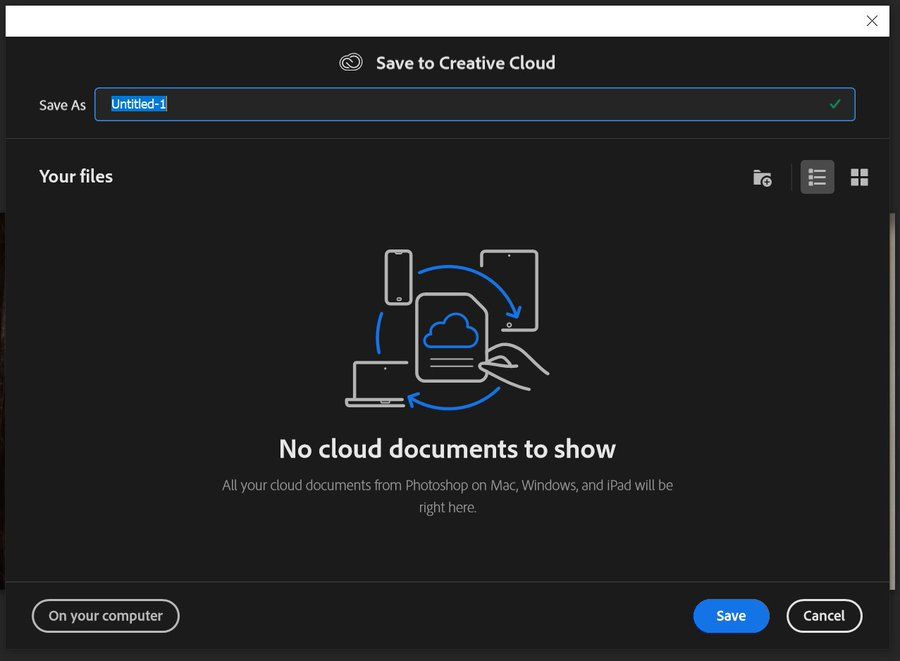Click the Cancel button
The height and width of the screenshot is (661, 900).
pyautogui.click(x=824, y=616)
